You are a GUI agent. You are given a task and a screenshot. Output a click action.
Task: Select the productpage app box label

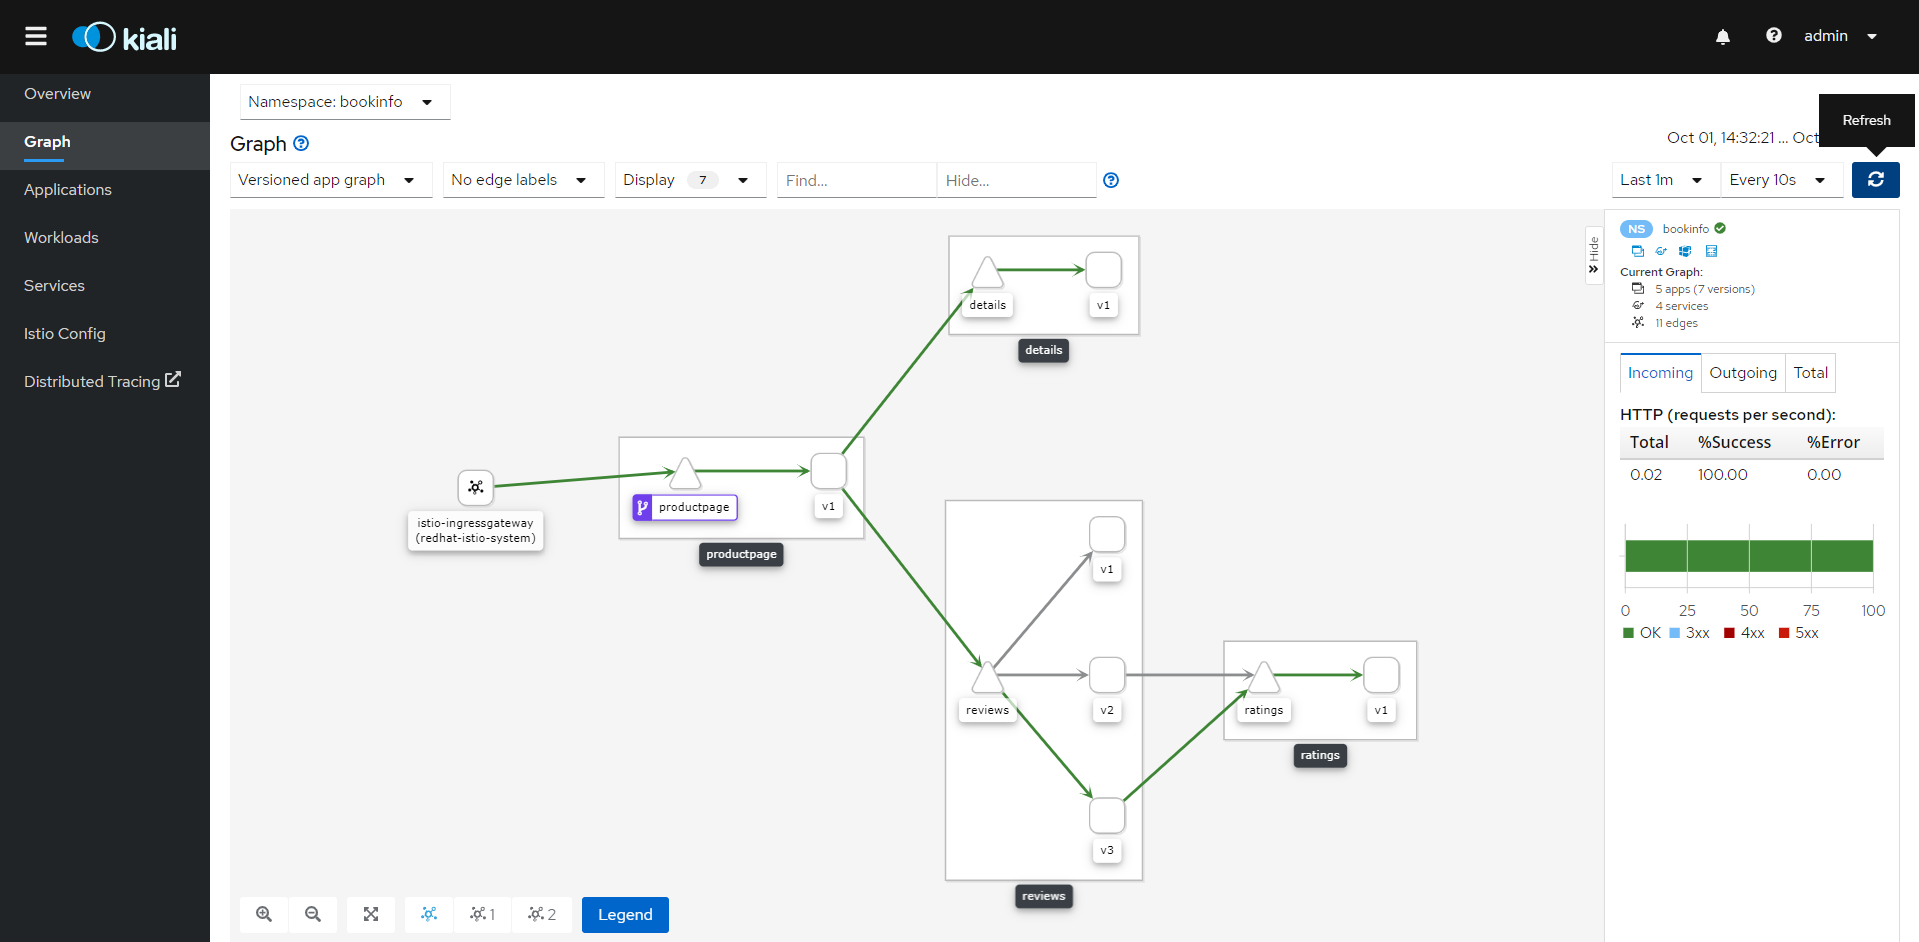741,554
